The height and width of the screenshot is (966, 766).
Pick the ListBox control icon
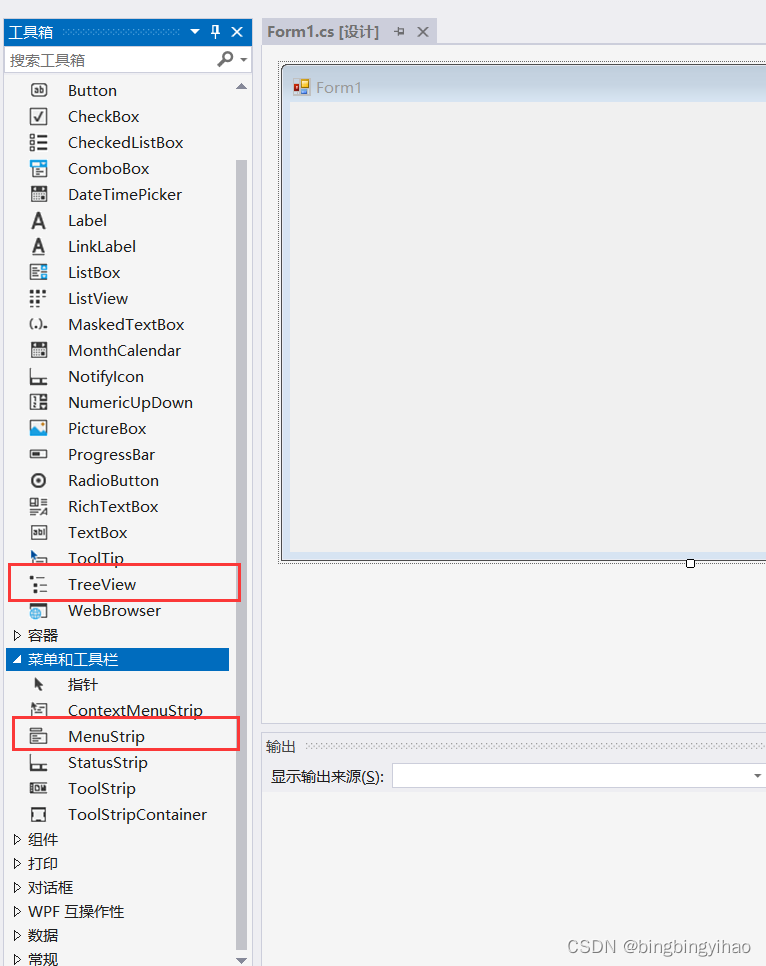(x=39, y=272)
